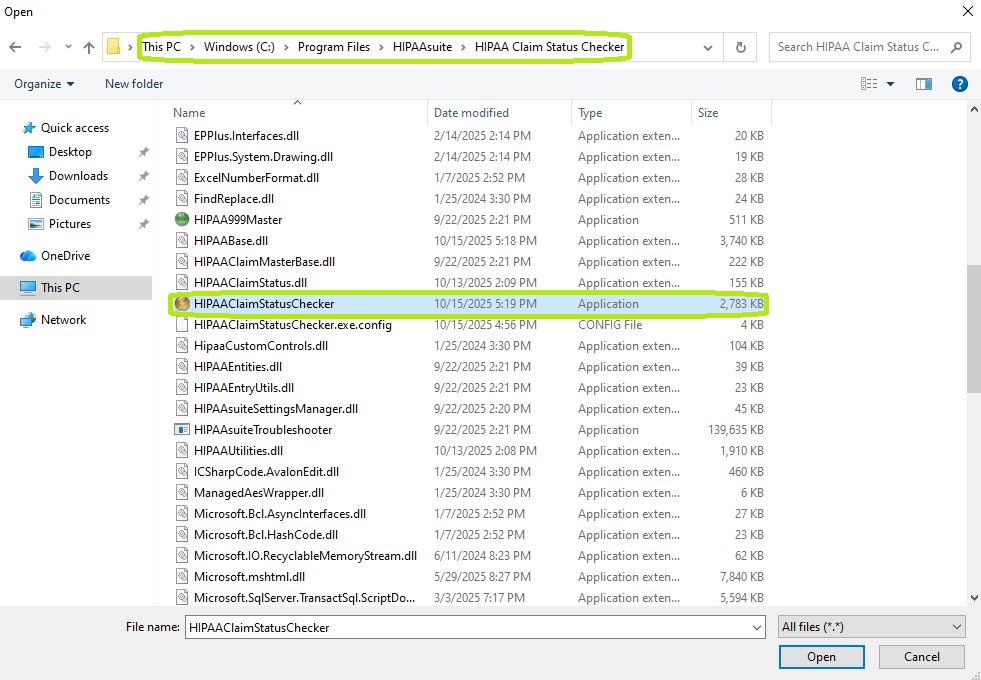This screenshot has height=680, width=981.
Task: Select the HIPAAEntryUtils.dll file
Action: click(x=243, y=388)
